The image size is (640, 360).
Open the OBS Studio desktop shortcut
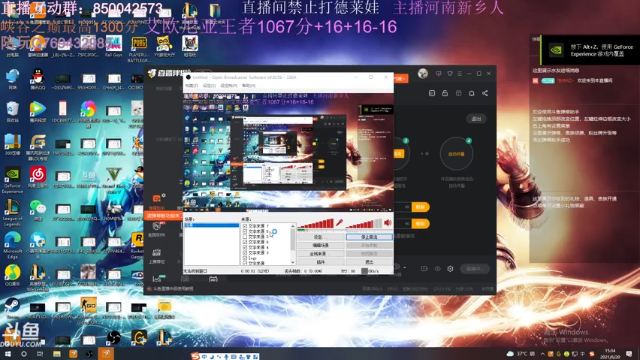pyautogui.click(x=113, y=338)
